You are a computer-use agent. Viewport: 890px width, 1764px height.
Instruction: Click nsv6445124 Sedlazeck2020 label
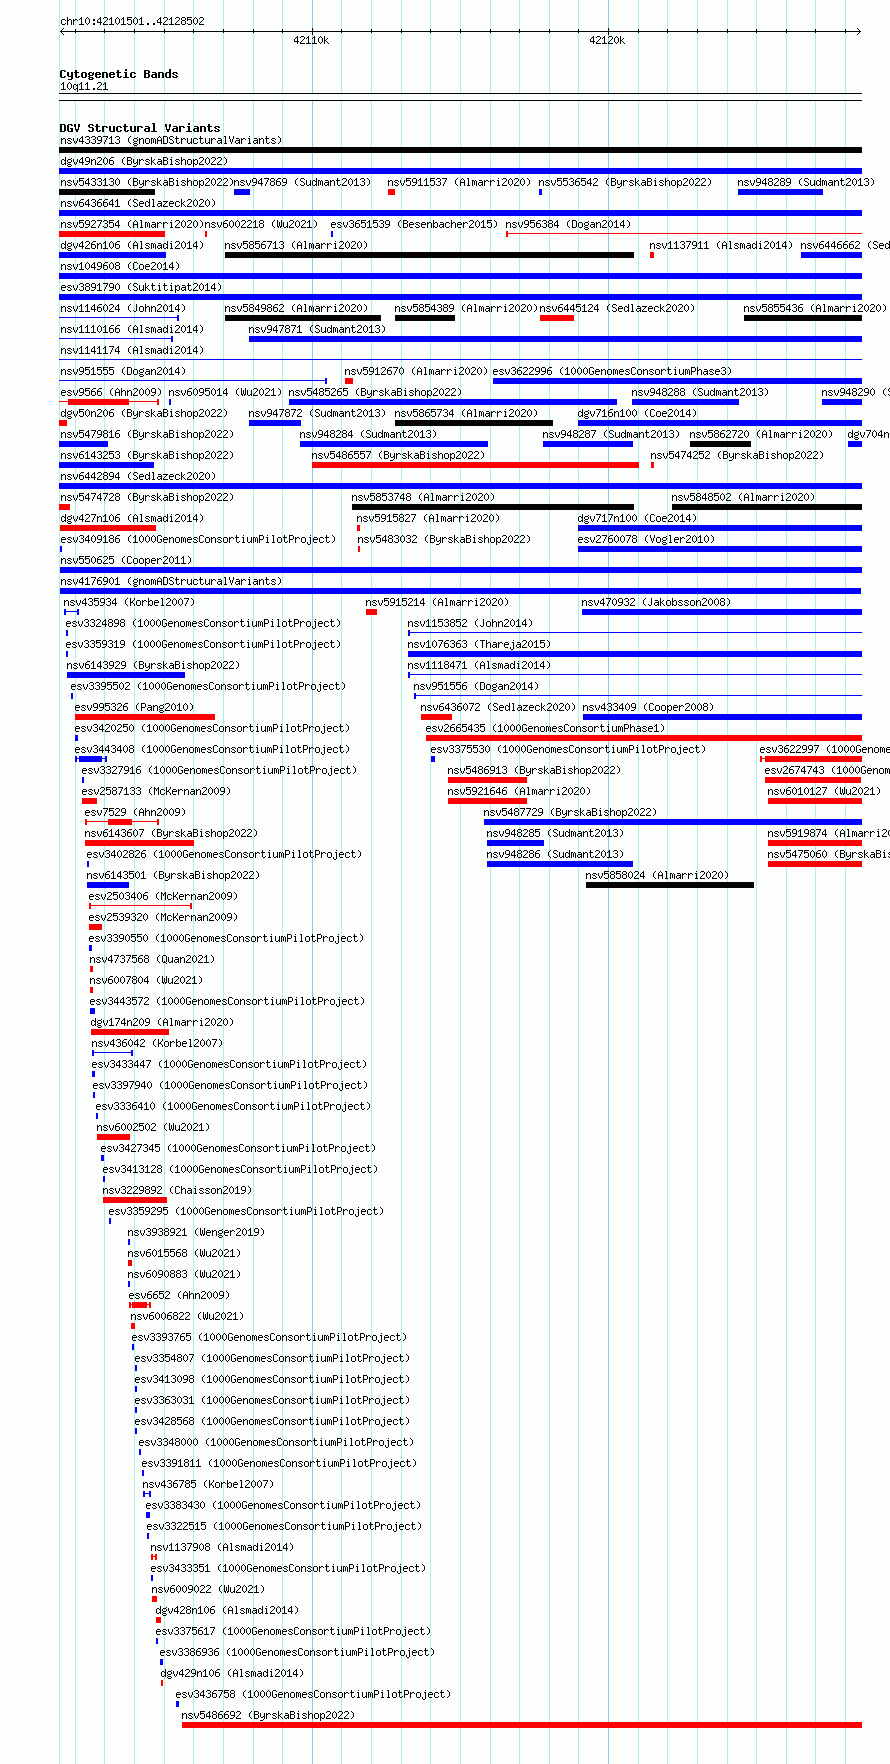tap(617, 308)
